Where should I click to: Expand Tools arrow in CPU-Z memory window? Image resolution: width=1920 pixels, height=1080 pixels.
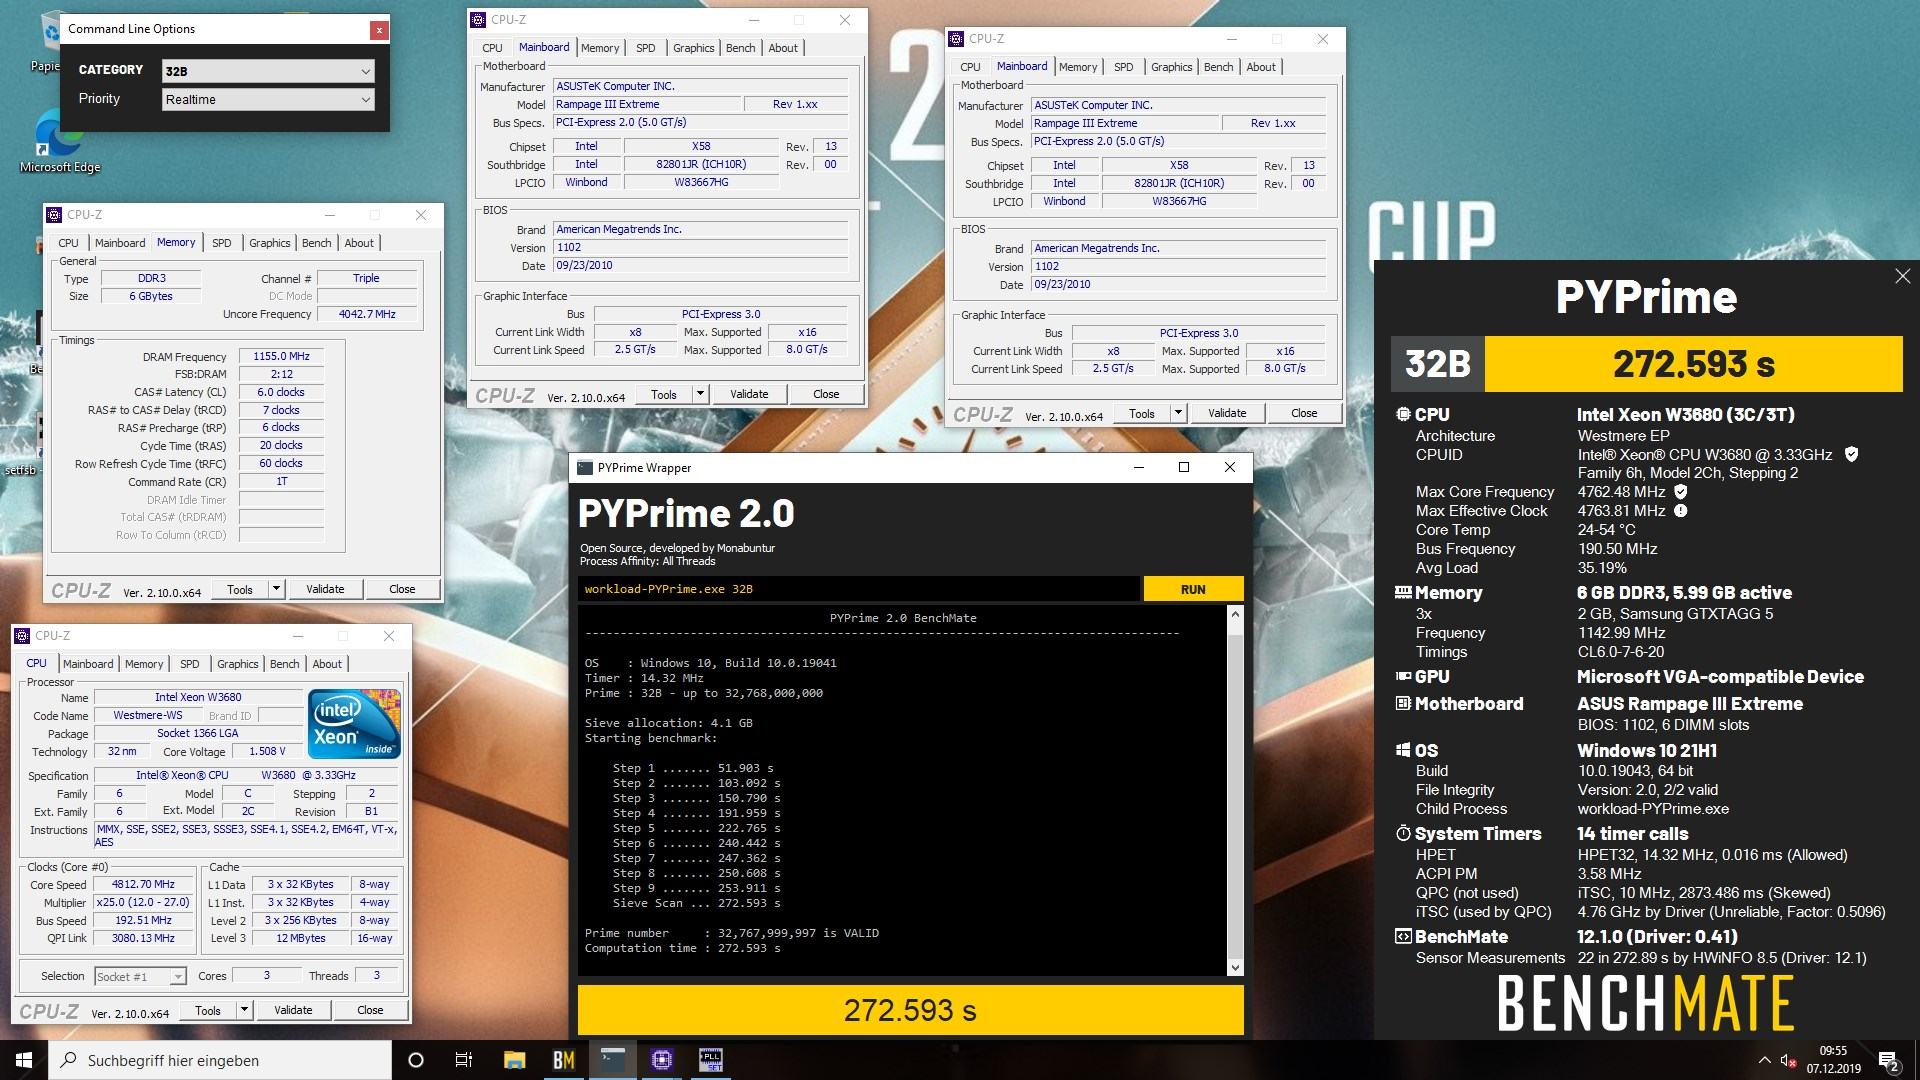[x=276, y=589]
